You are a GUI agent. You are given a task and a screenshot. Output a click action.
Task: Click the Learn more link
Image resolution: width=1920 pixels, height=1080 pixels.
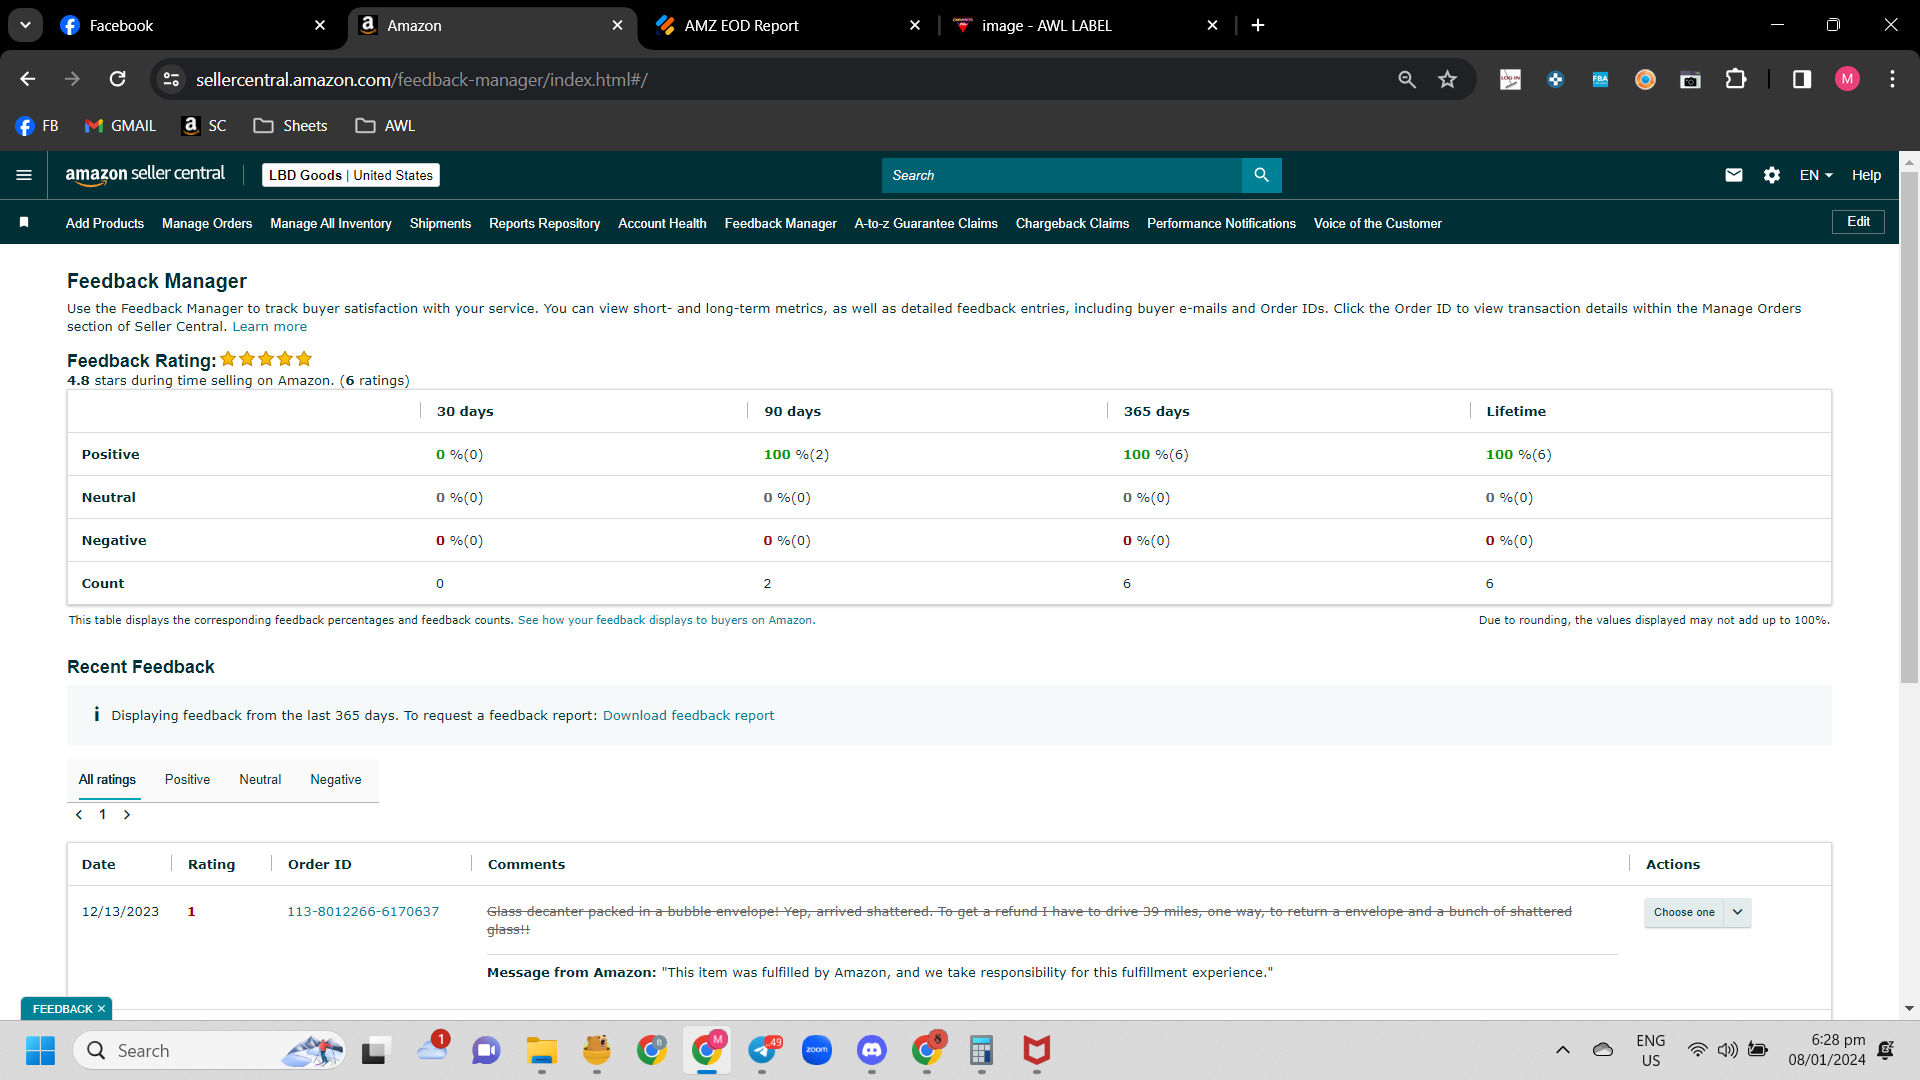270,327
